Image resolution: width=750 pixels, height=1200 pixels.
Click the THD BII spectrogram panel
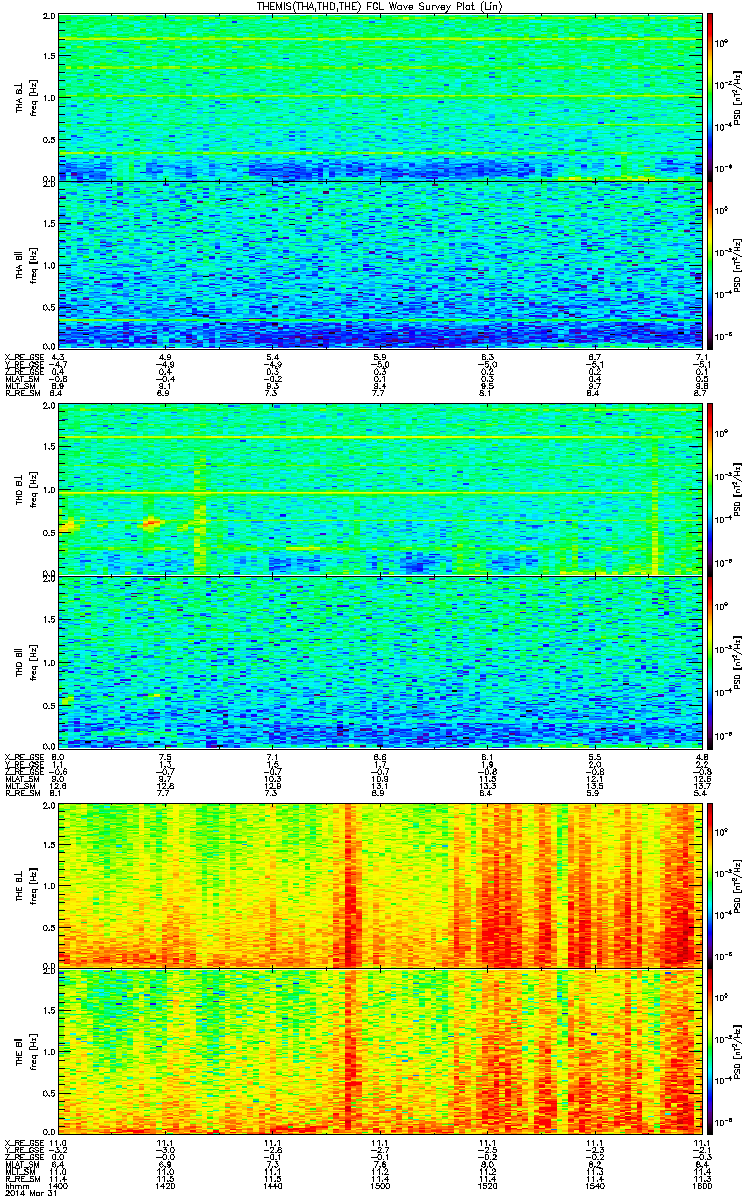[380, 661]
